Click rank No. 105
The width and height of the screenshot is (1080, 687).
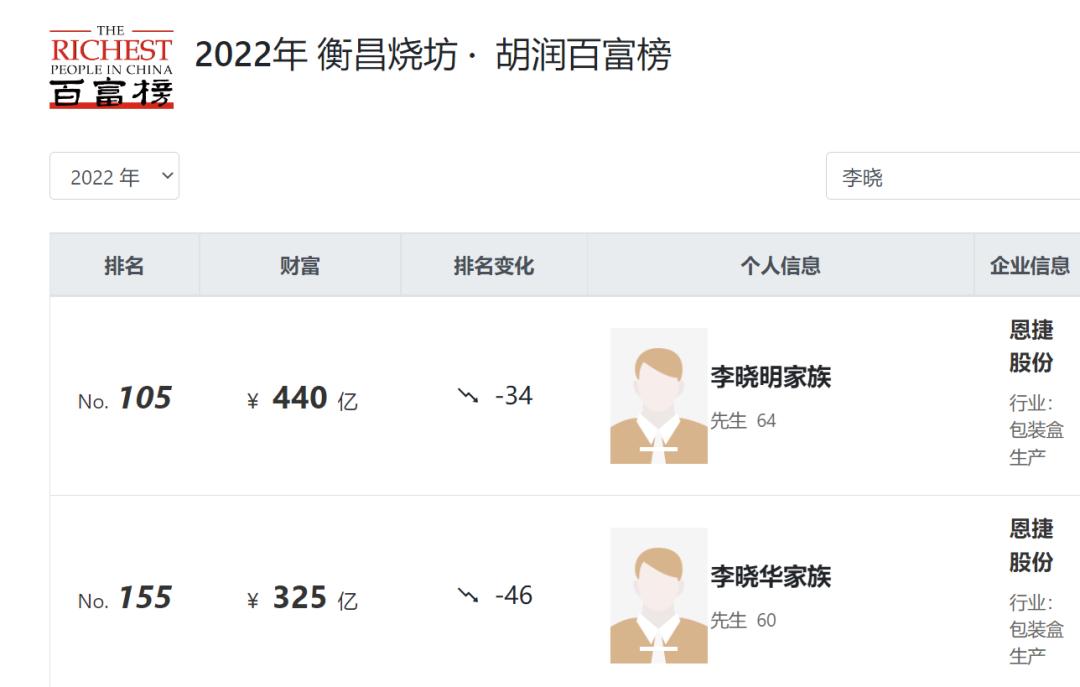(x=125, y=399)
